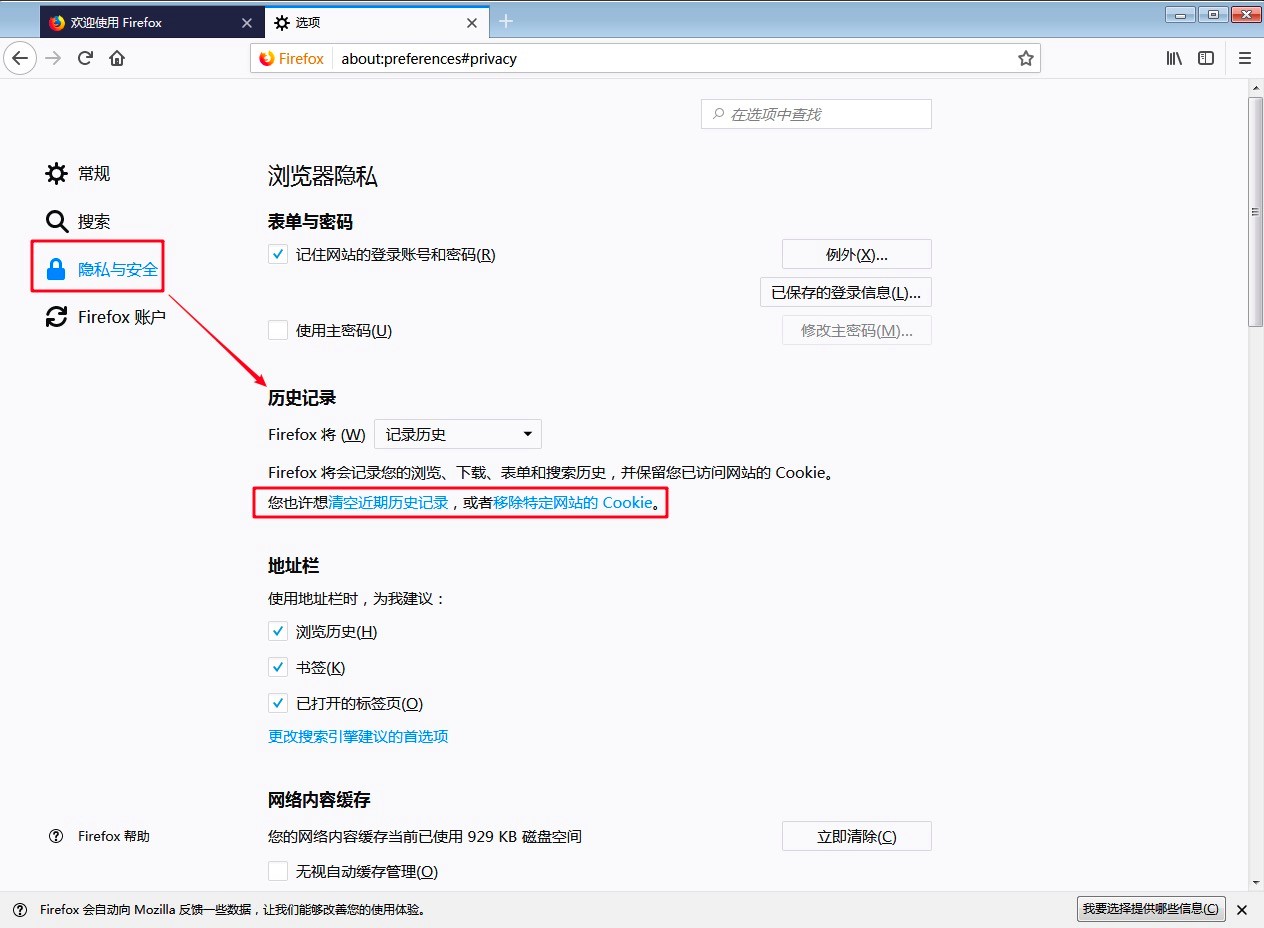The width and height of the screenshot is (1264, 928).
Task: Click the 例外(X)... button
Action: (857, 254)
